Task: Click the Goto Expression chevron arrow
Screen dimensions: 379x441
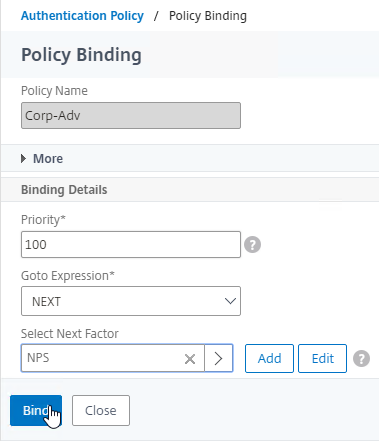Action: click(230, 301)
